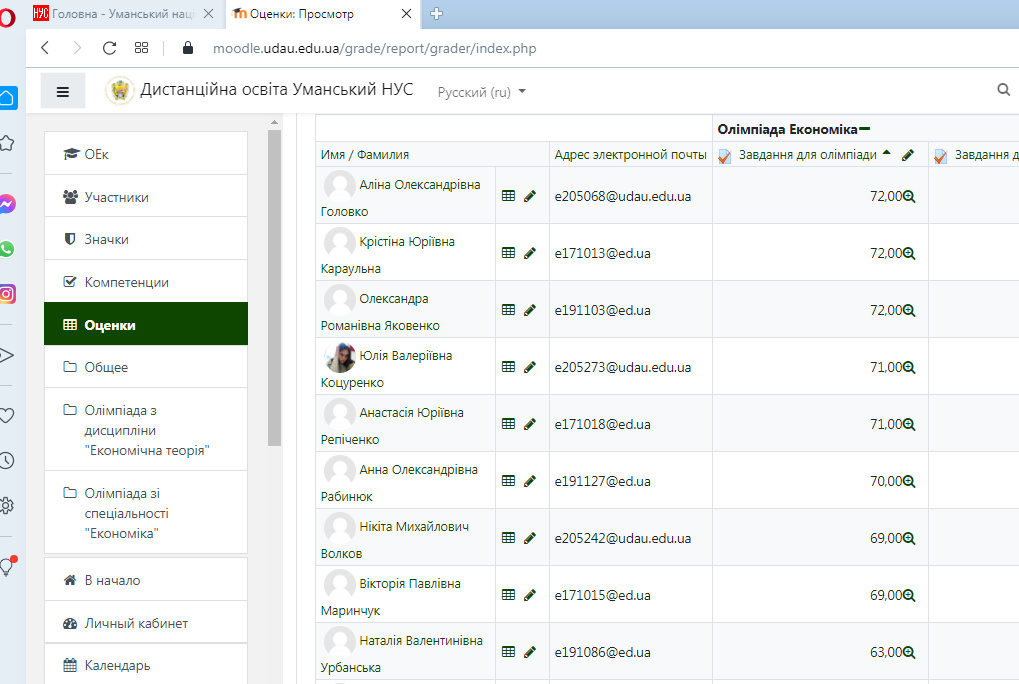Select Оценки in side menu
The width and height of the screenshot is (1019, 684).
tap(146, 325)
